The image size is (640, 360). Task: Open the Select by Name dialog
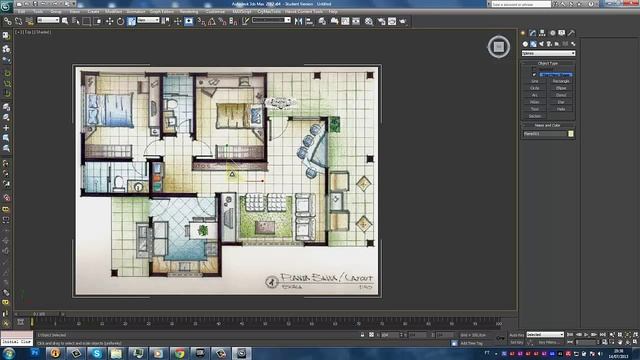coord(76,21)
